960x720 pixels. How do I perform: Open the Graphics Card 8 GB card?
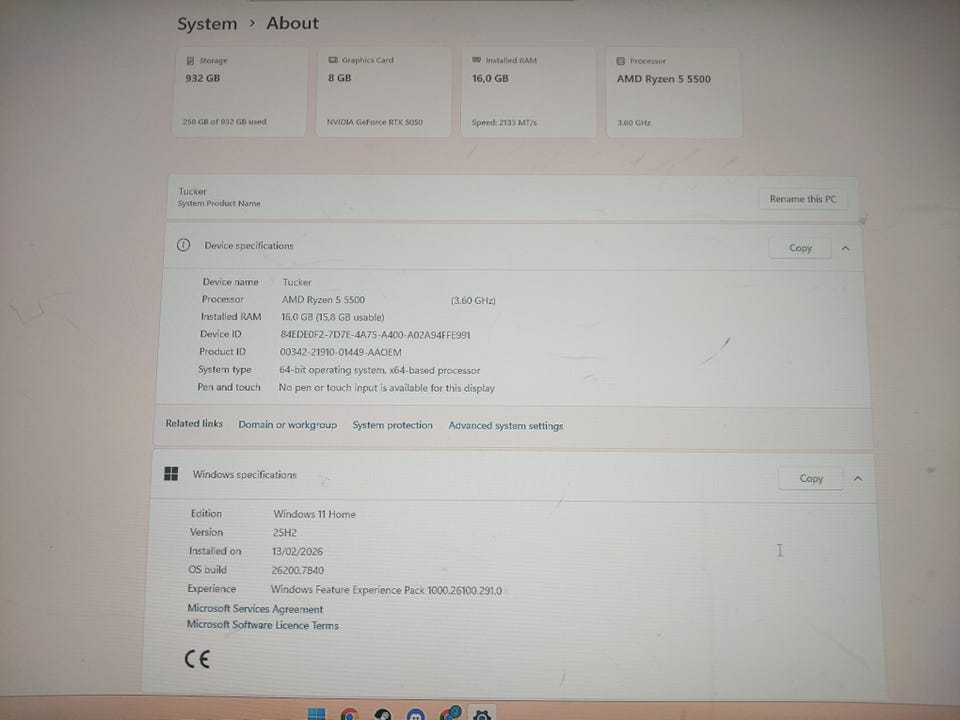384,92
